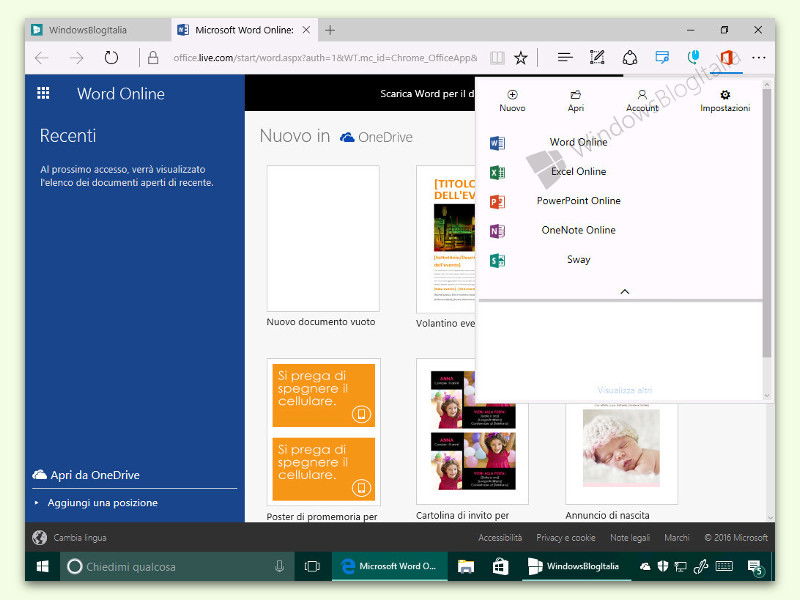Click the Excel icon in extension list
Image resolution: width=800 pixels, height=600 pixels.
[x=497, y=172]
